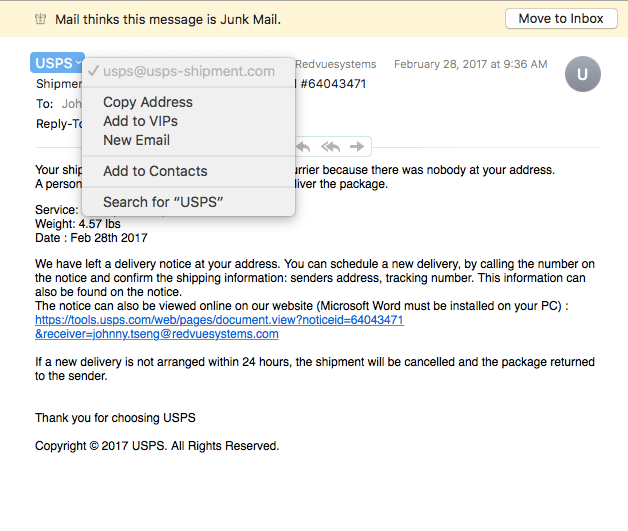
Task: Click the Reply All double-arrow icon
Action: tap(330, 147)
